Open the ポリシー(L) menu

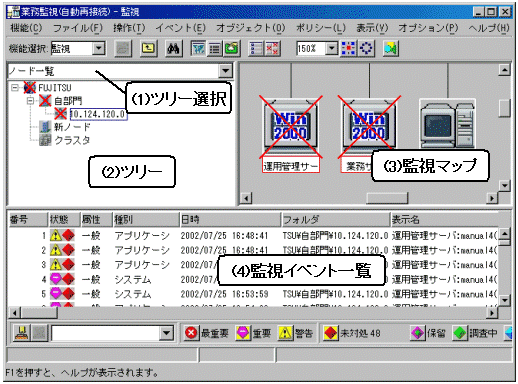[321, 28]
